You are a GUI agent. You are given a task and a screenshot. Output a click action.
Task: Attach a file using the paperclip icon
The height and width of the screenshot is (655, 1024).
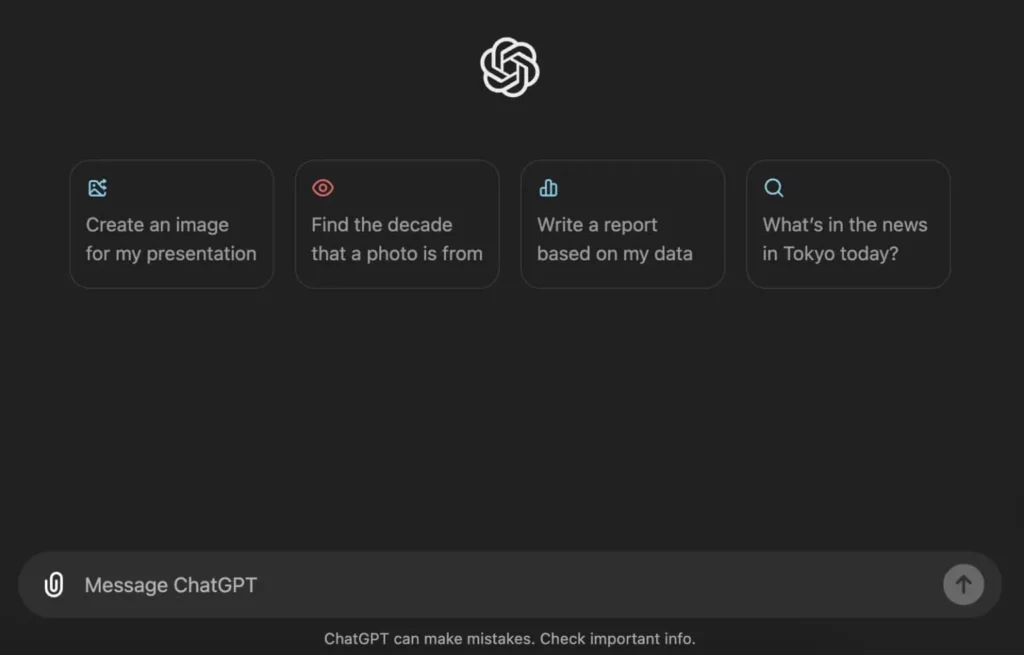54,585
